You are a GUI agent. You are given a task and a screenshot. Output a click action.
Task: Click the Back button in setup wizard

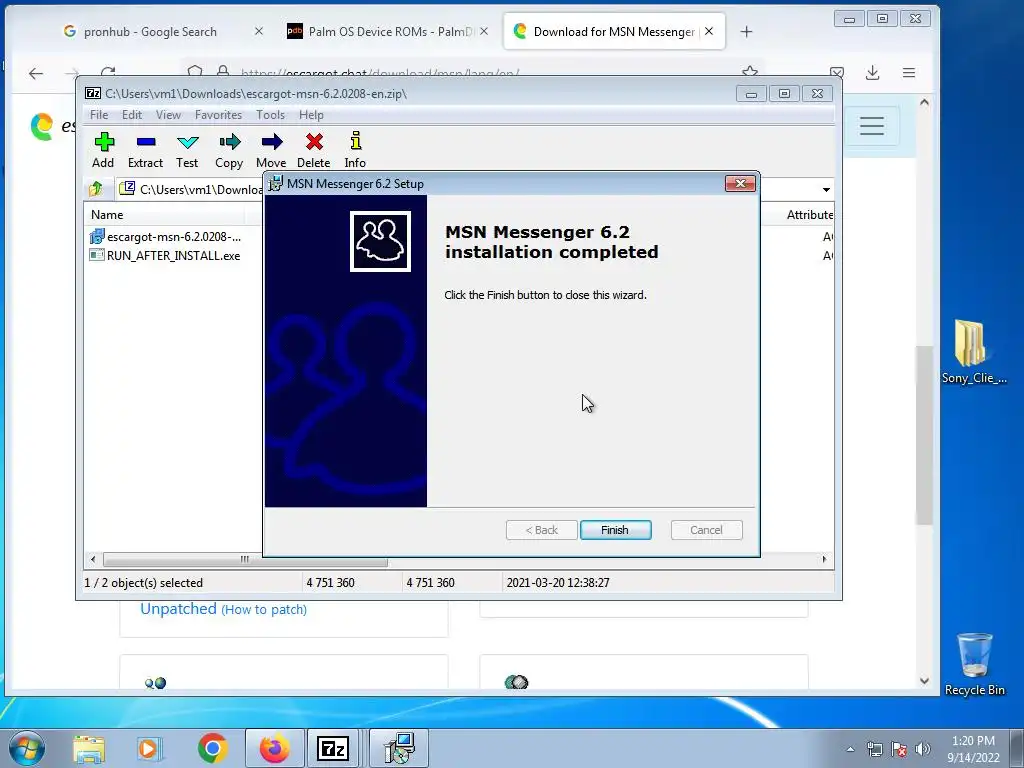coord(541,530)
